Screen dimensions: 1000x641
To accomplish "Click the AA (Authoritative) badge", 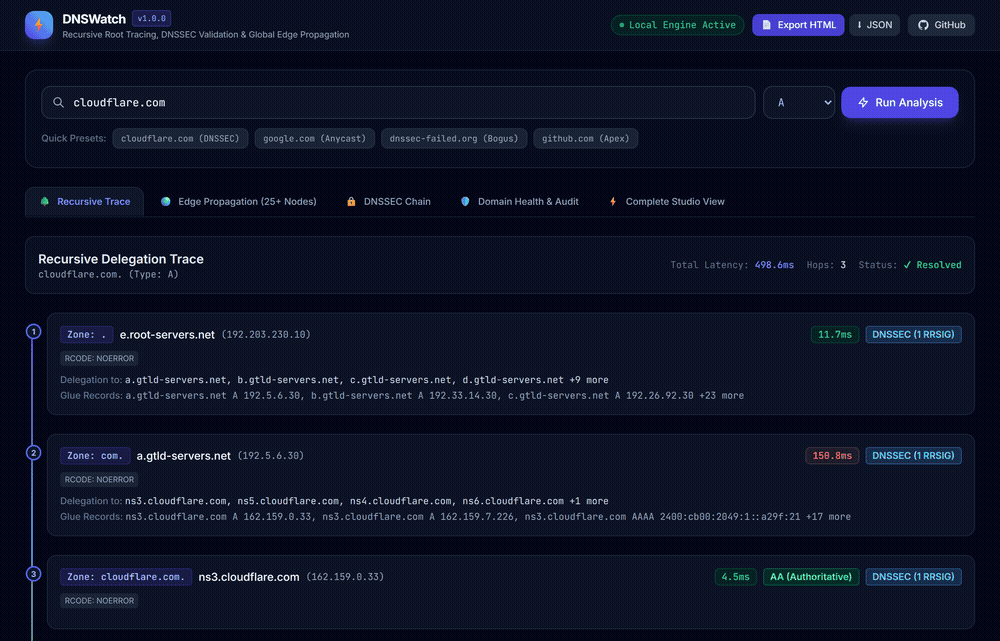I will point(811,577).
